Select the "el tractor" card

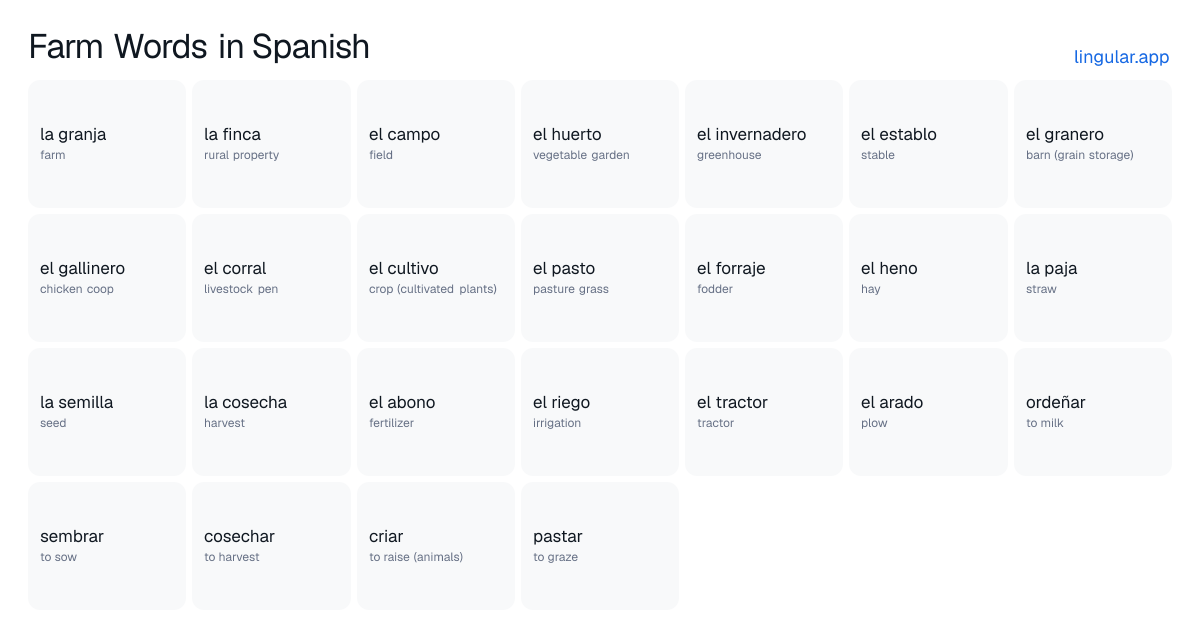[764, 412]
